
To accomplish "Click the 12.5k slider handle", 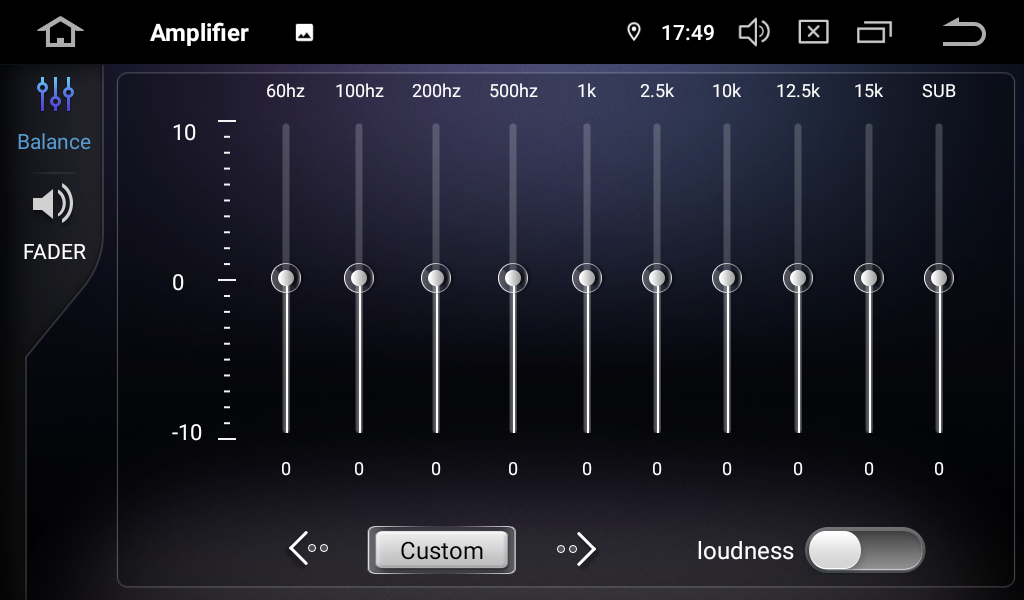I will click(x=798, y=278).
